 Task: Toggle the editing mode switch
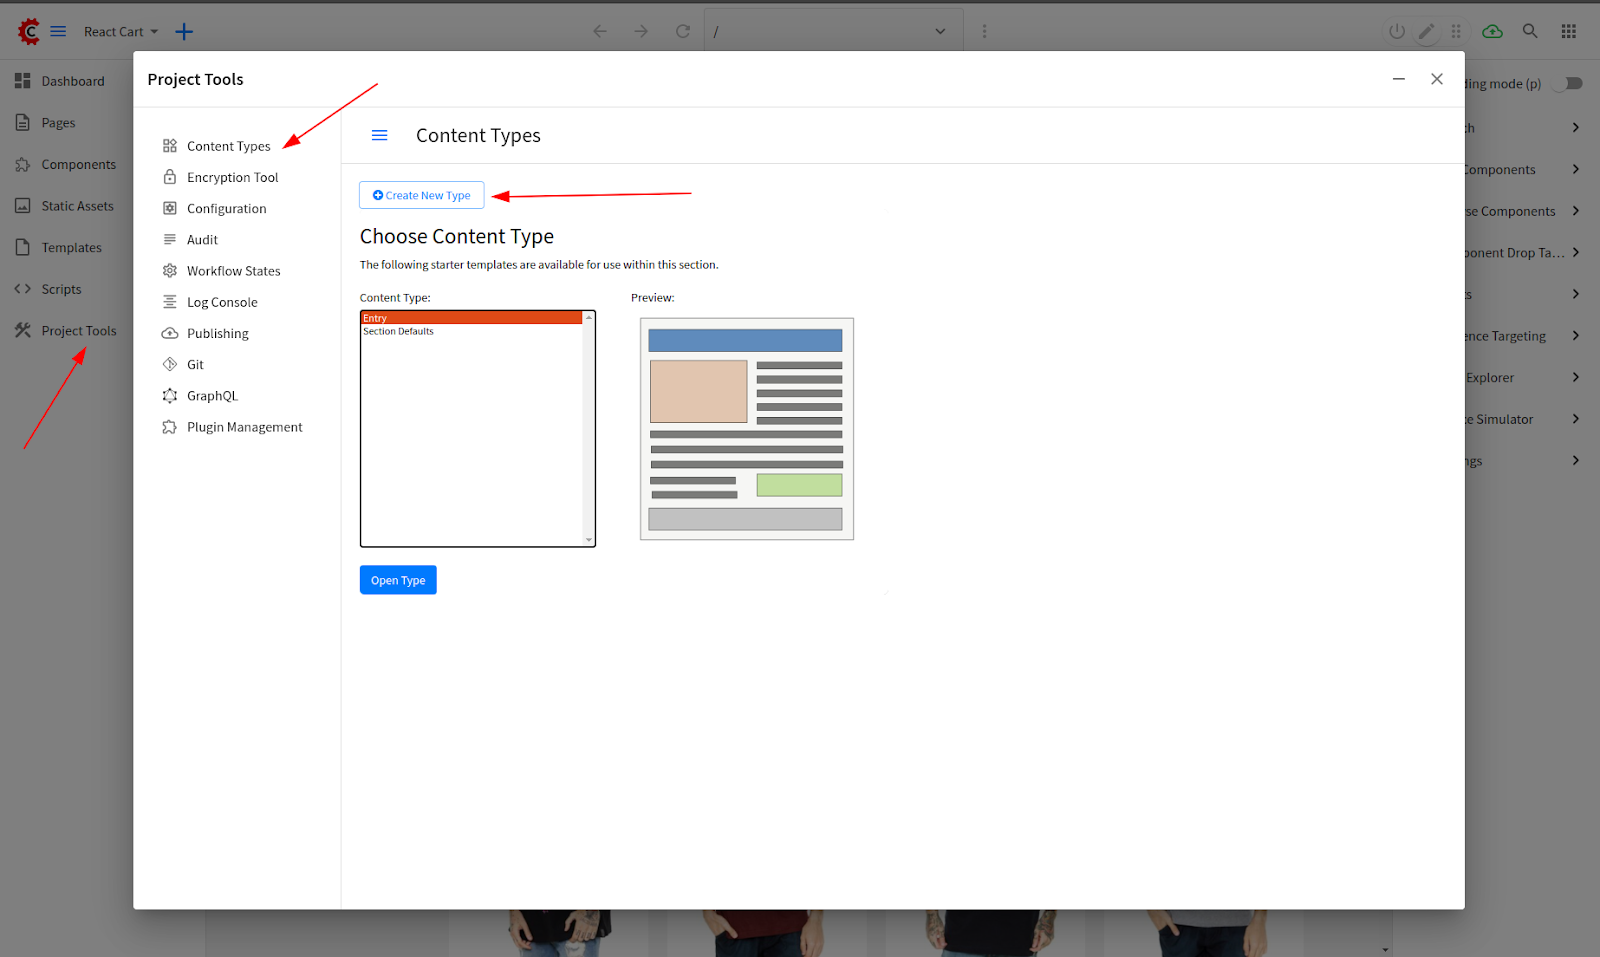(1567, 84)
